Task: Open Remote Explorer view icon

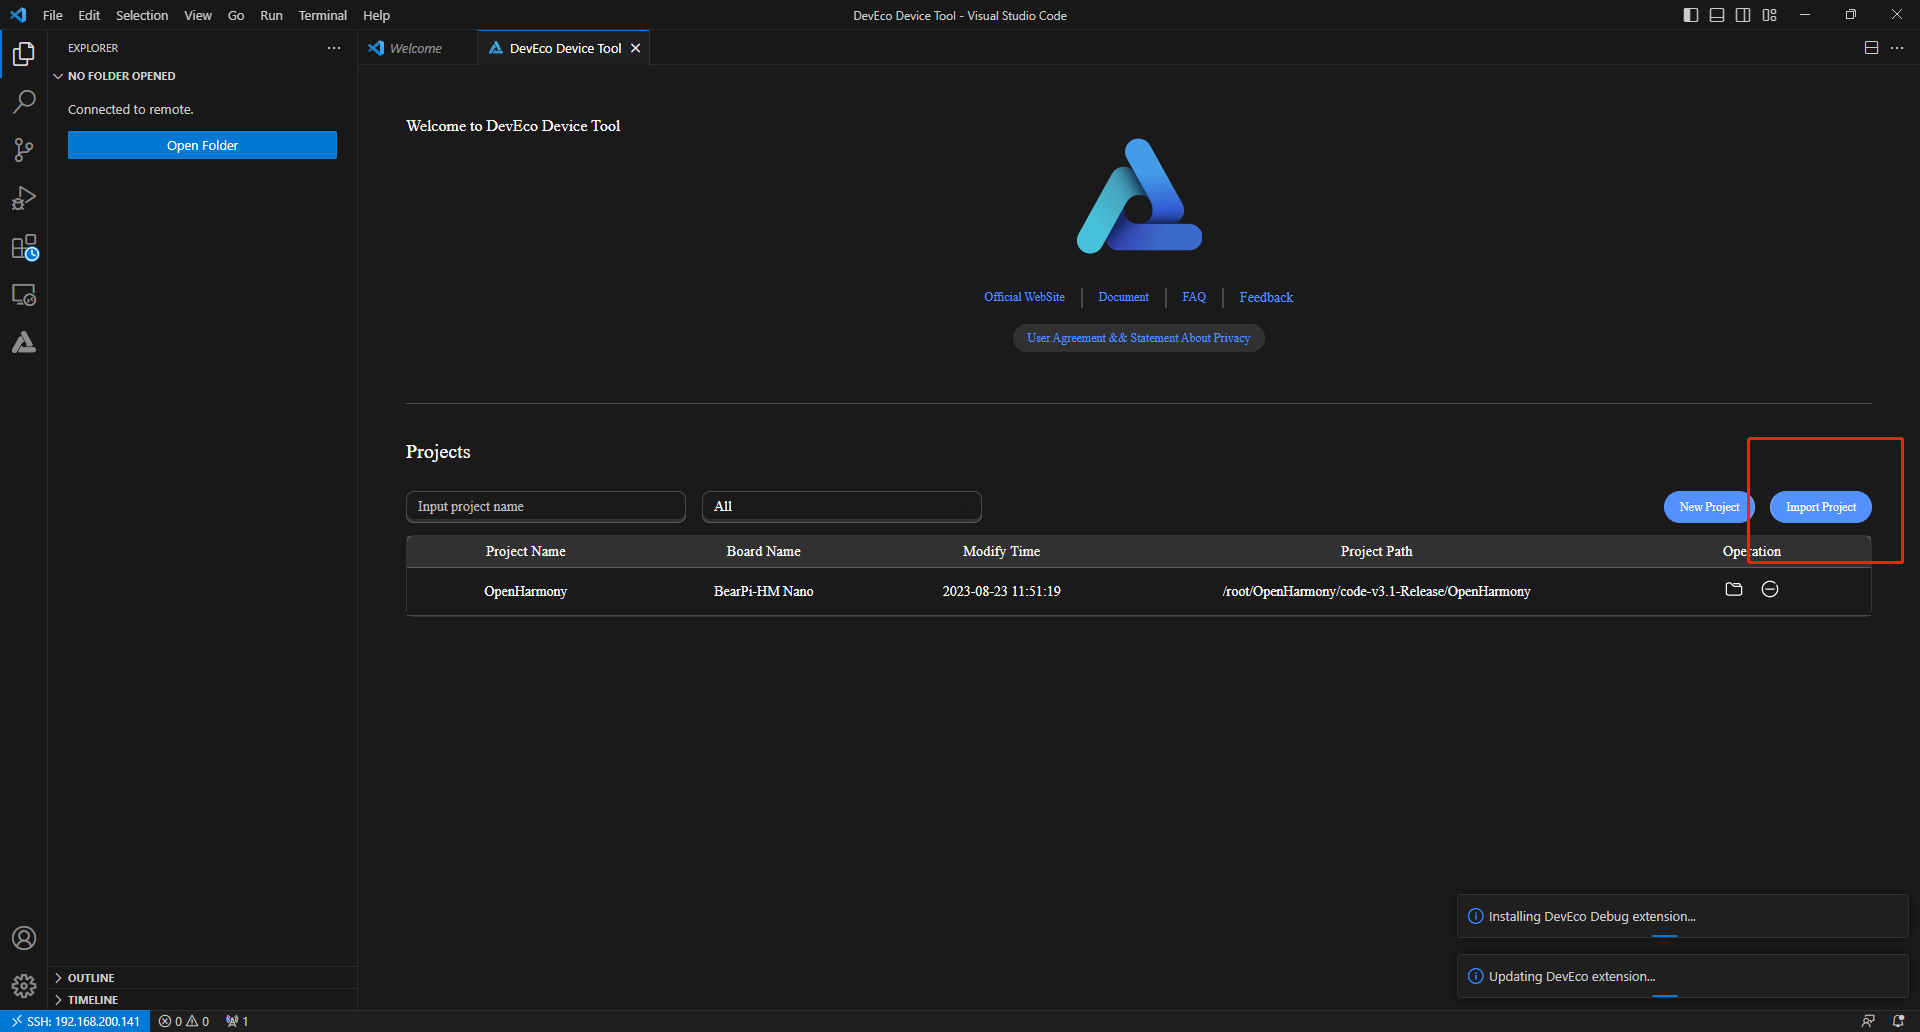Action: (x=24, y=295)
